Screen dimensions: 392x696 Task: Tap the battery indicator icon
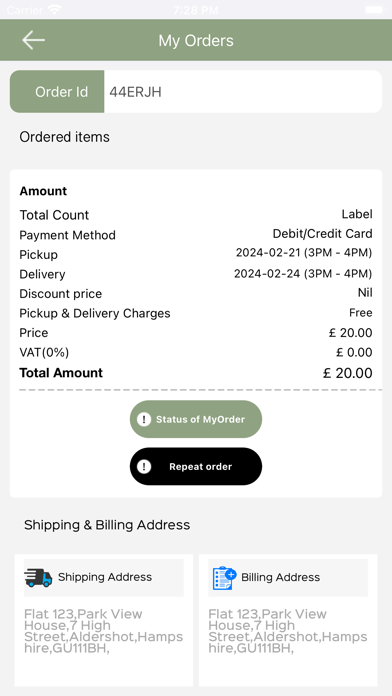pos(375,9)
